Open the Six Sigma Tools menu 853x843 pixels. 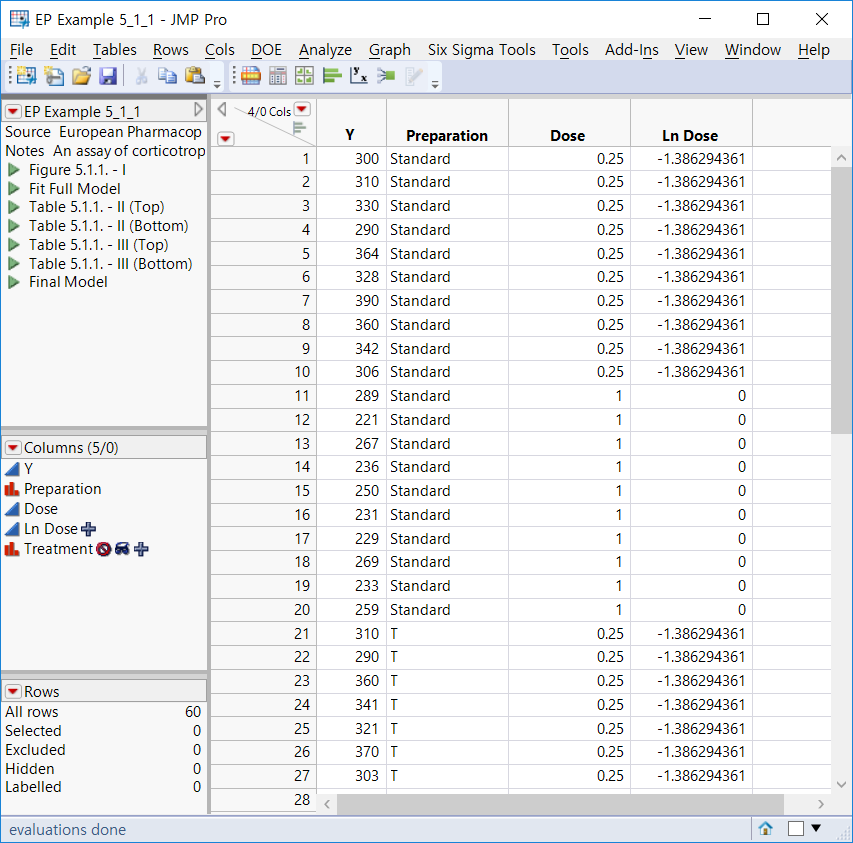[x=481, y=49]
